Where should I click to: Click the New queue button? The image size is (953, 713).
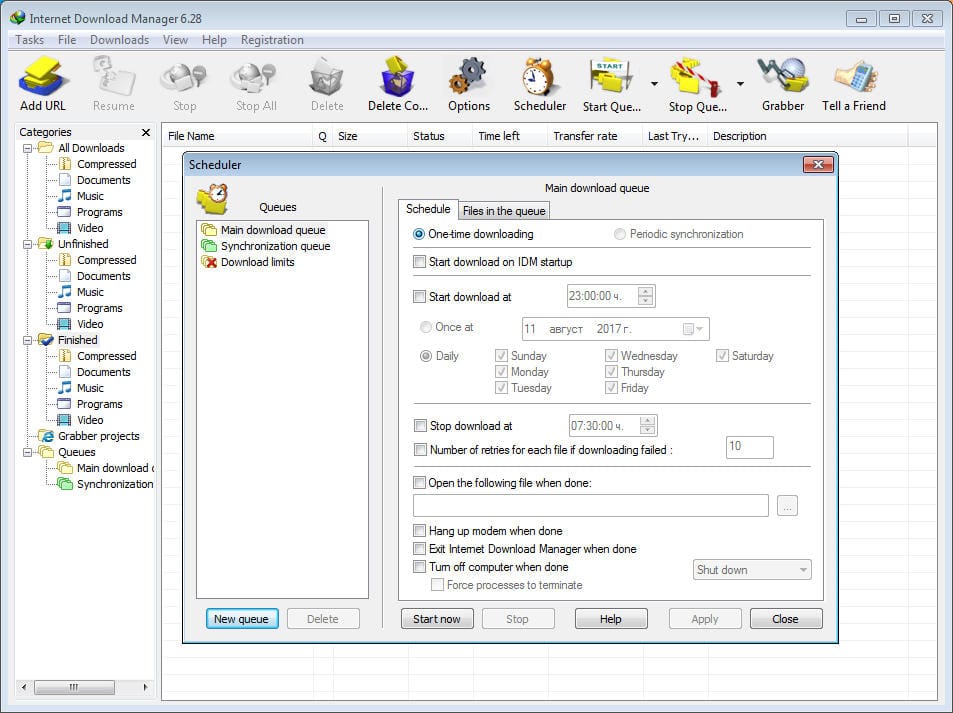point(241,618)
